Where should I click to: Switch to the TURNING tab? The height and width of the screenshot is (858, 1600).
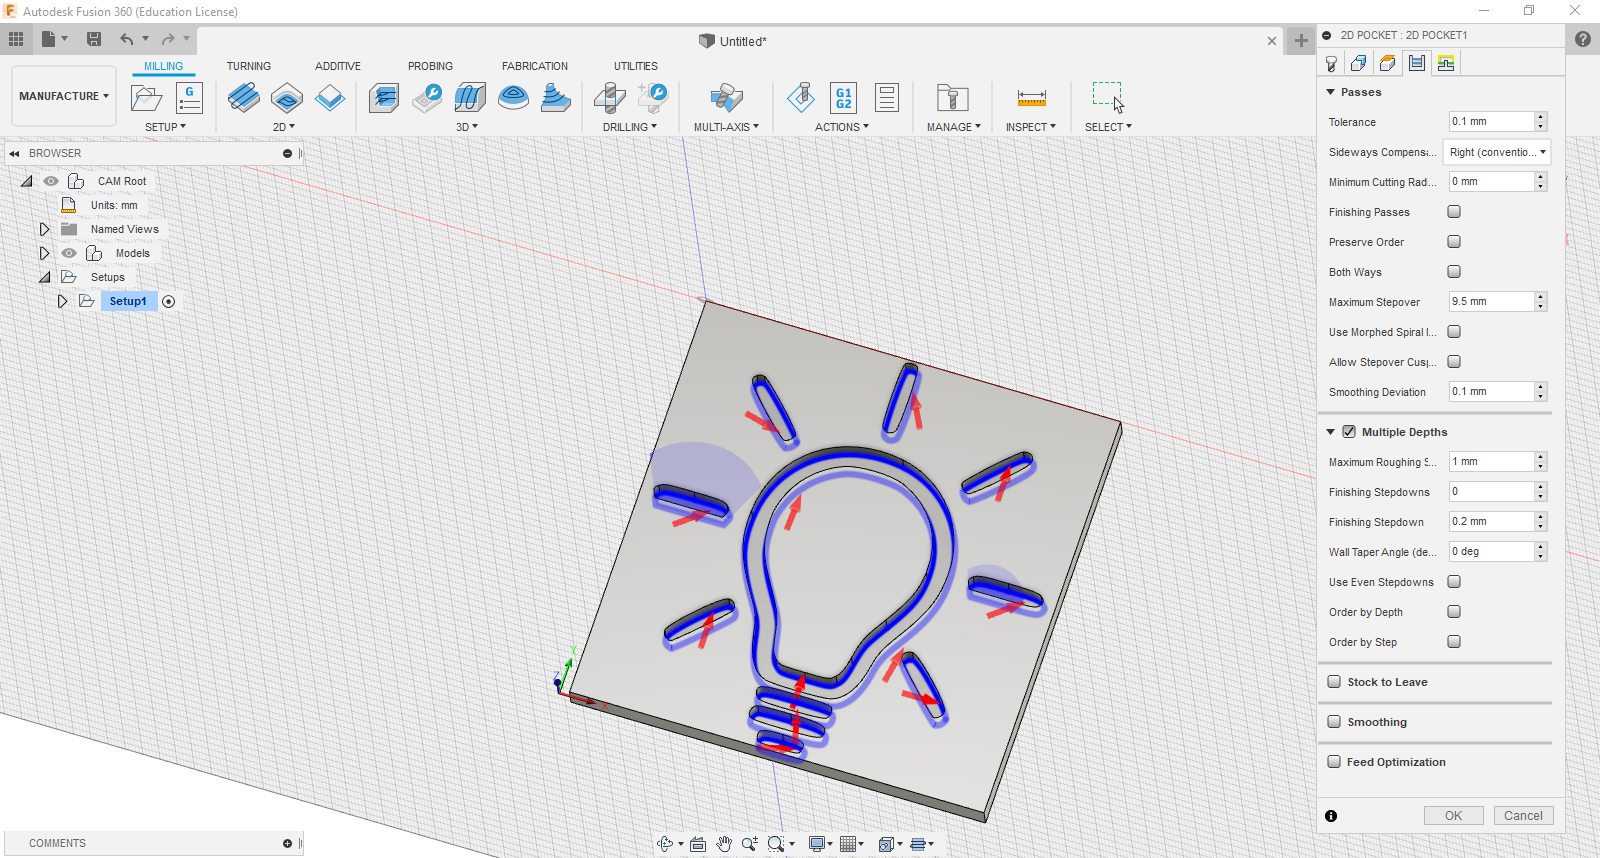point(248,66)
